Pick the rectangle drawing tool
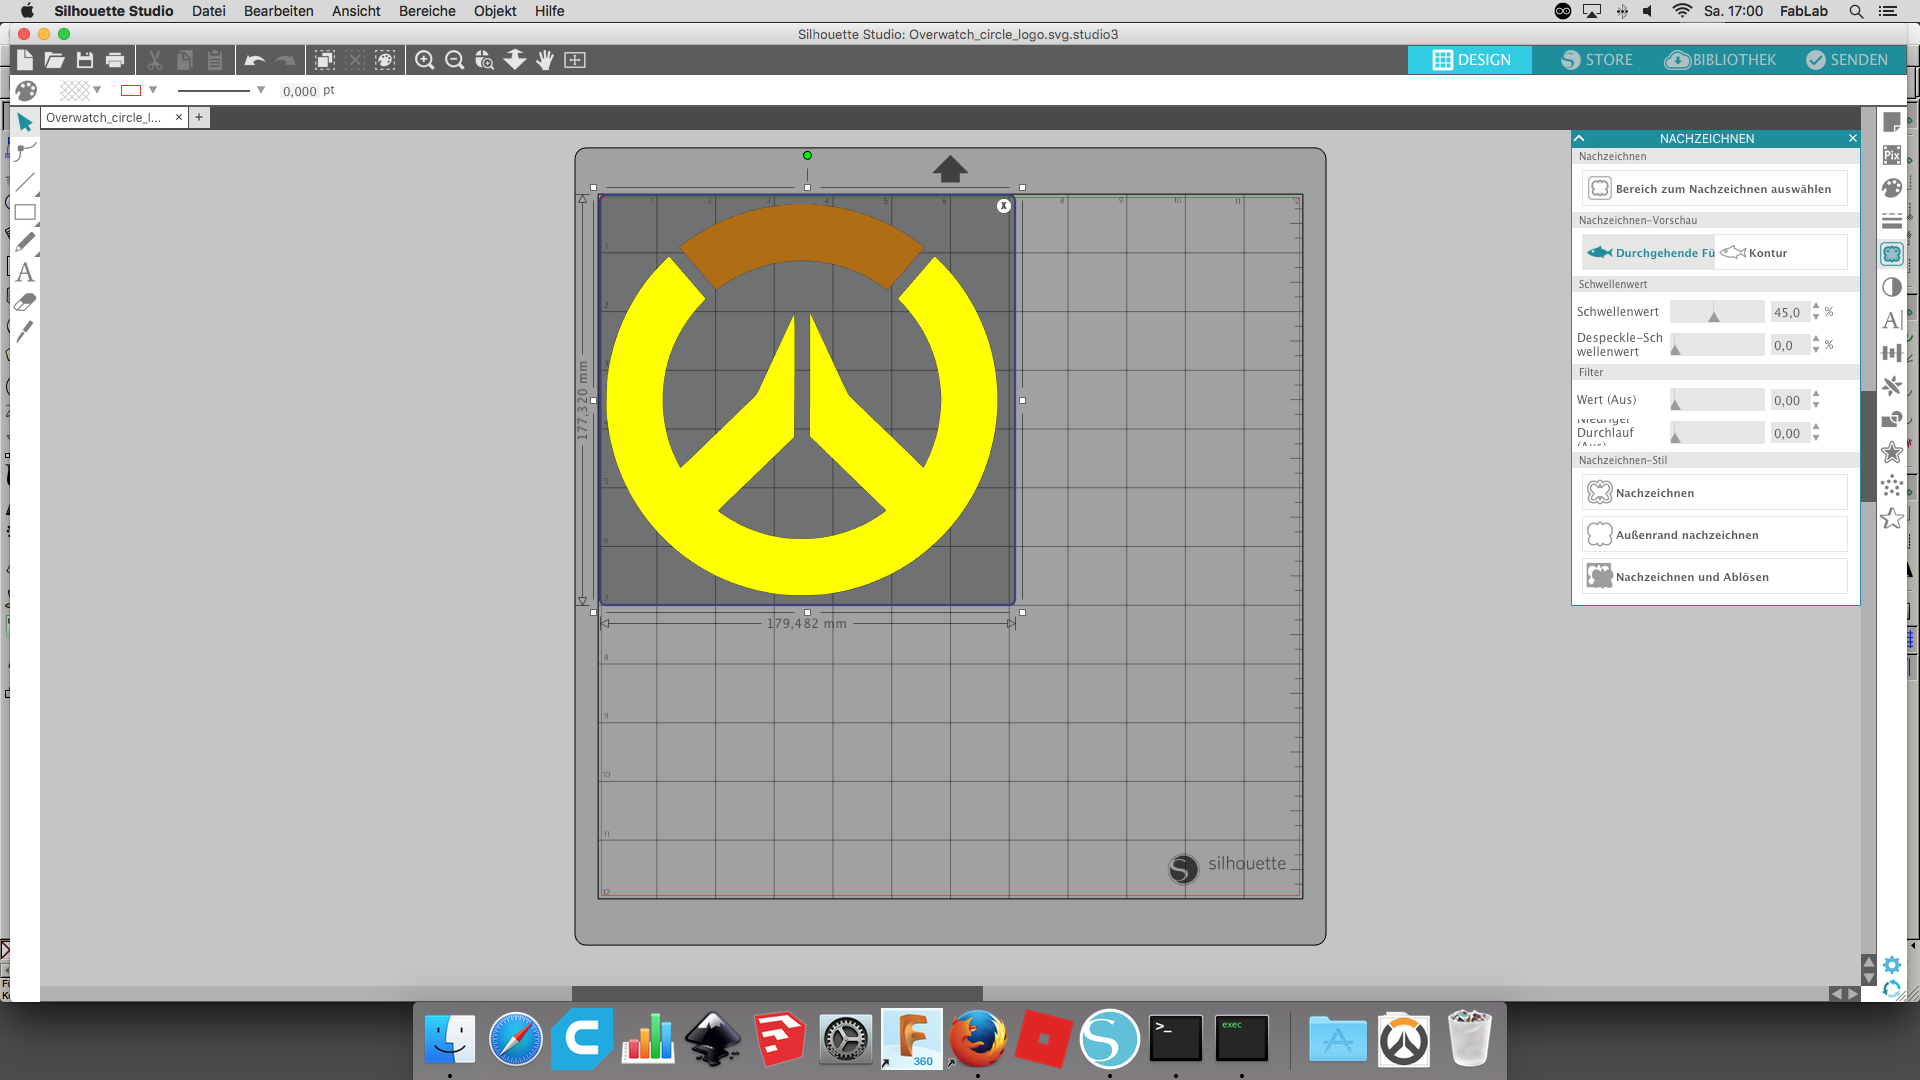The width and height of the screenshot is (1920, 1080). click(25, 212)
